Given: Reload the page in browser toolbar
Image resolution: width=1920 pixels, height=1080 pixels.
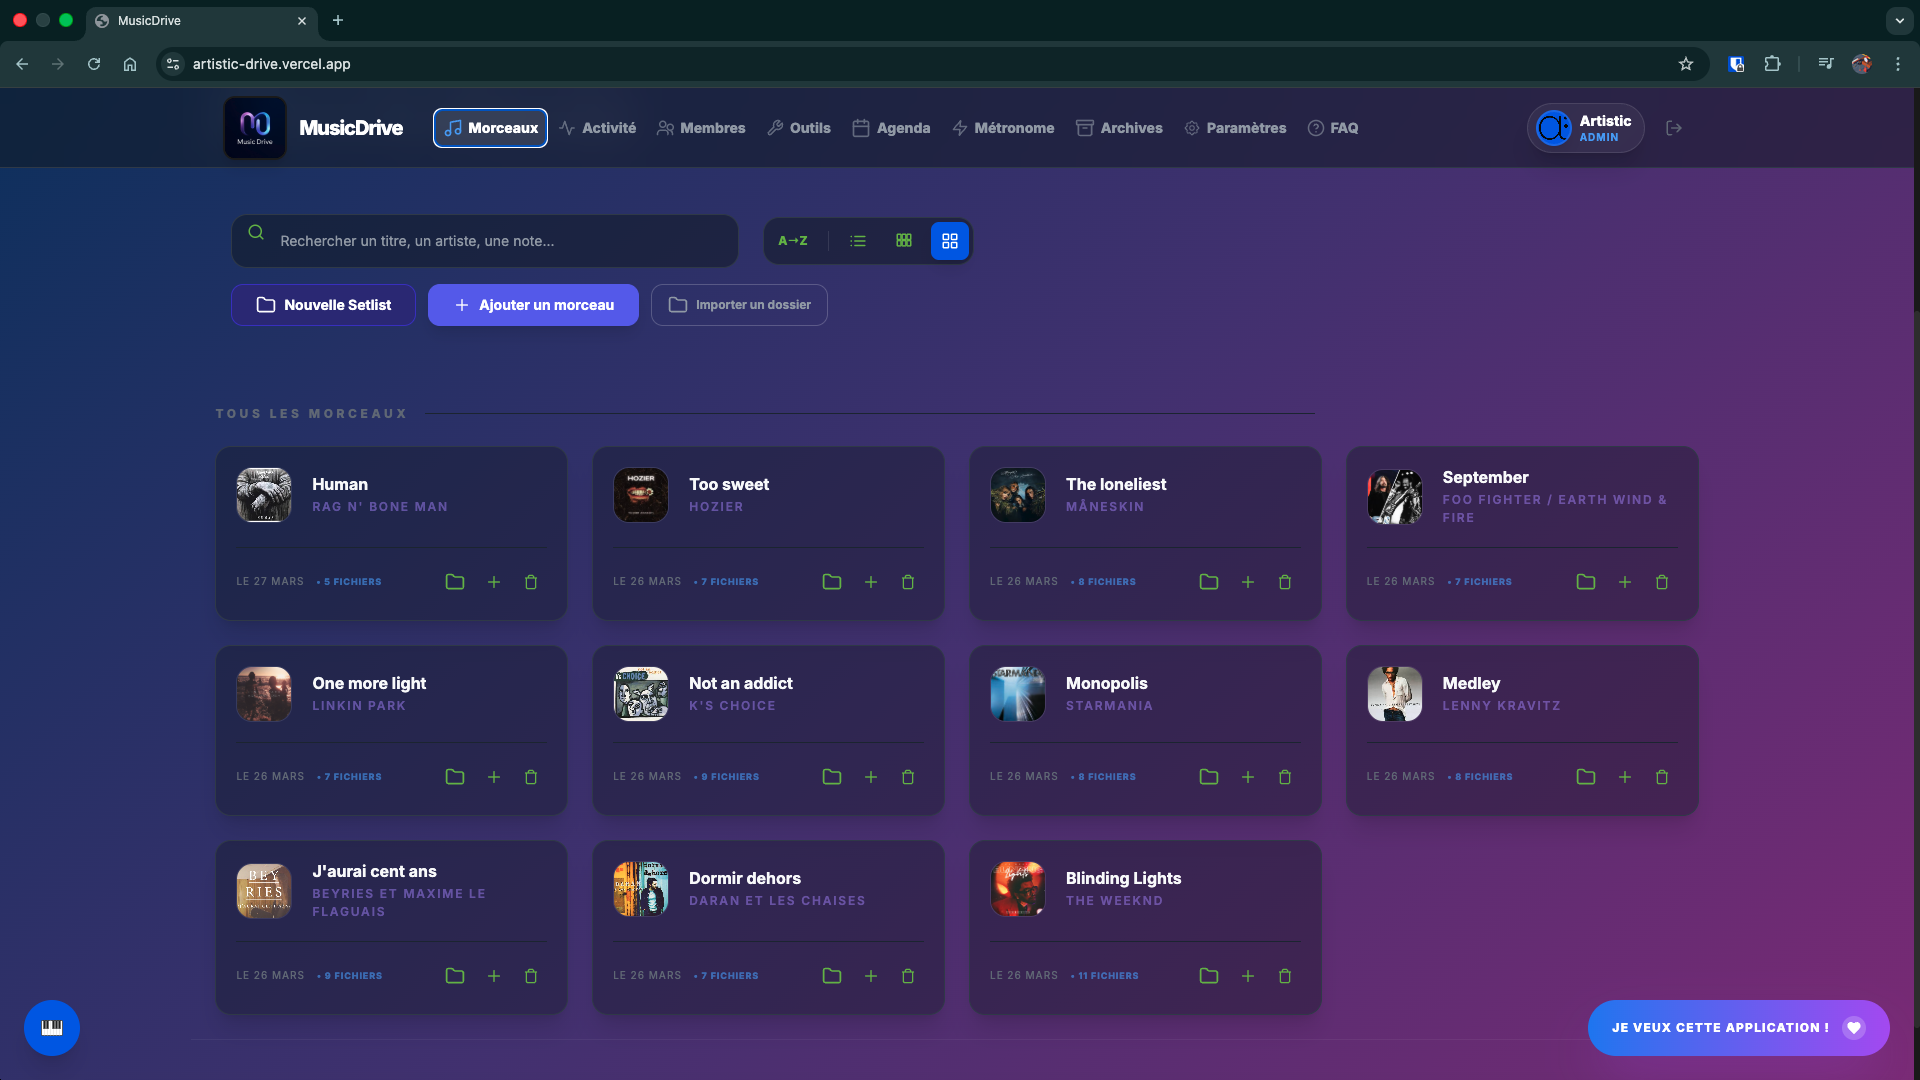Looking at the screenshot, I should [x=94, y=64].
